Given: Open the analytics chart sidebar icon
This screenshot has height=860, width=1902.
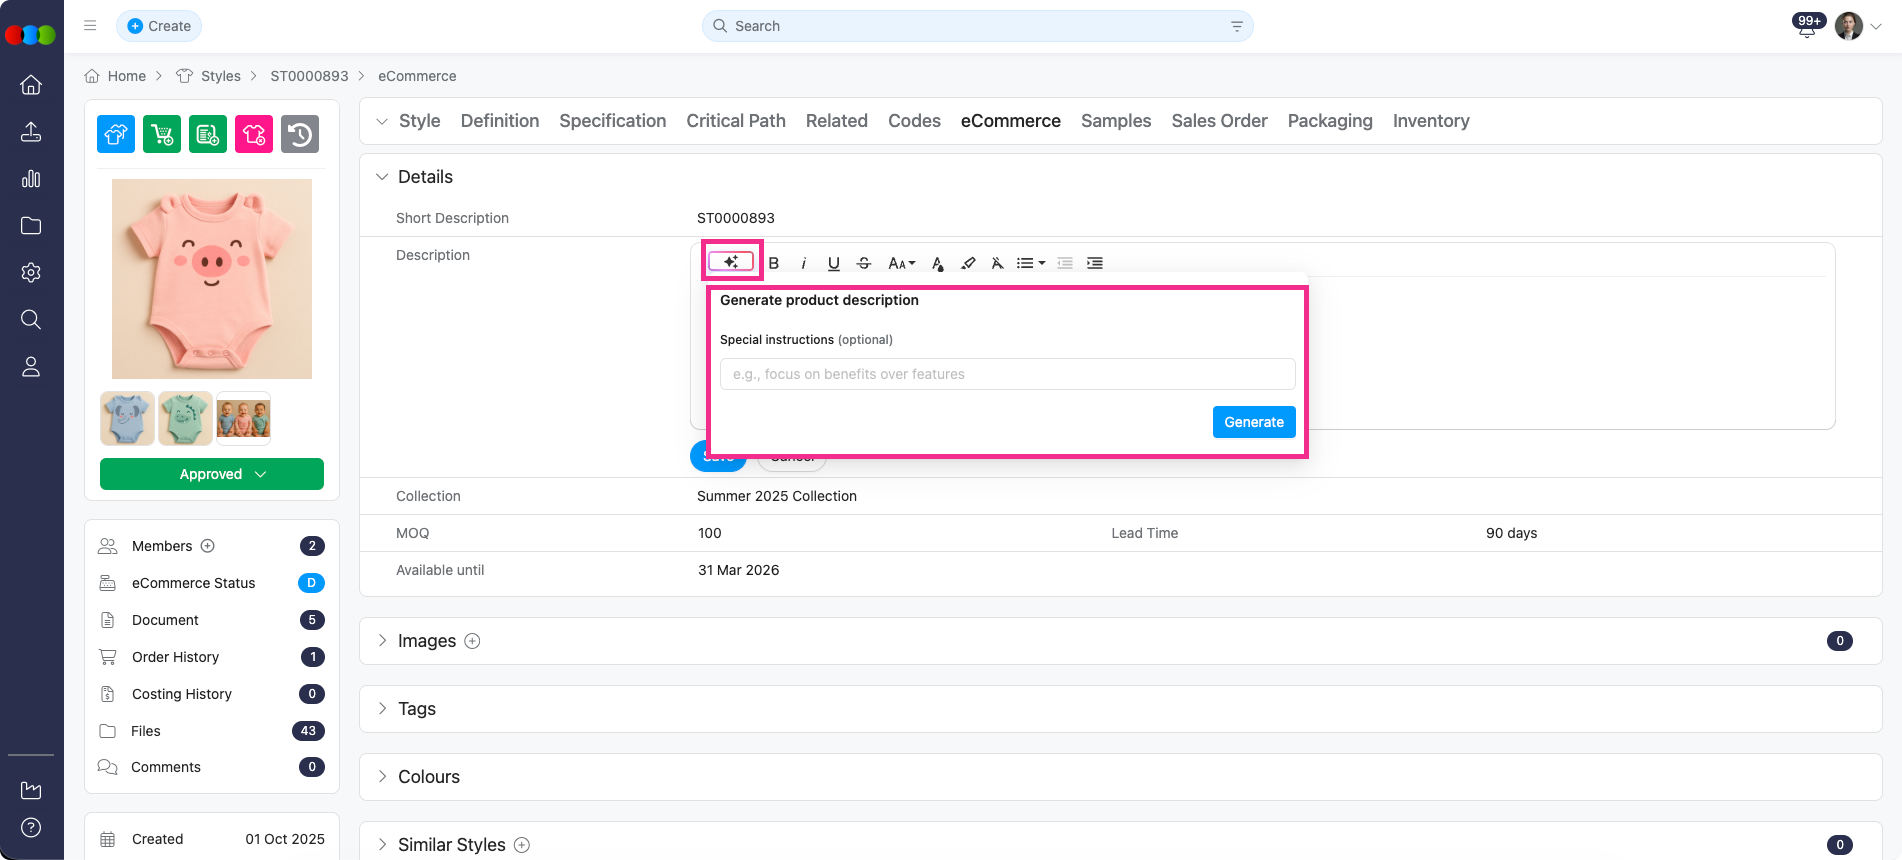Looking at the screenshot, I should pyautogui.click(x=31, y=179).
